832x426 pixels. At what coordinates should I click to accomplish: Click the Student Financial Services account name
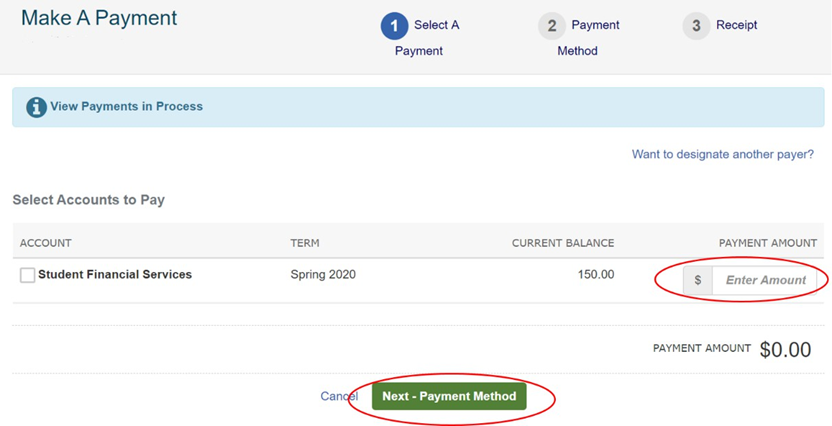[x=114, y=274]
